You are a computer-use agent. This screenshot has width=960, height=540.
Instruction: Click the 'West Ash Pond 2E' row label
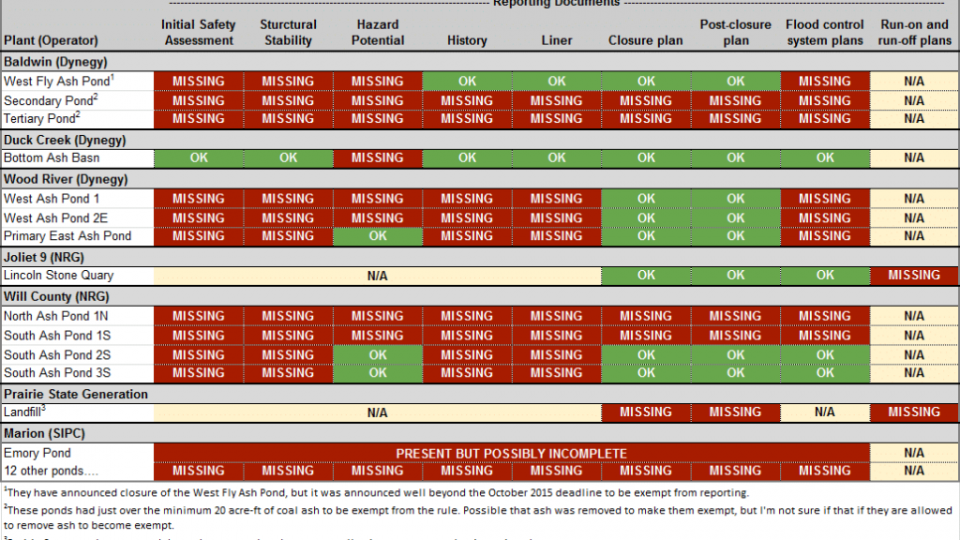(56, 218)
